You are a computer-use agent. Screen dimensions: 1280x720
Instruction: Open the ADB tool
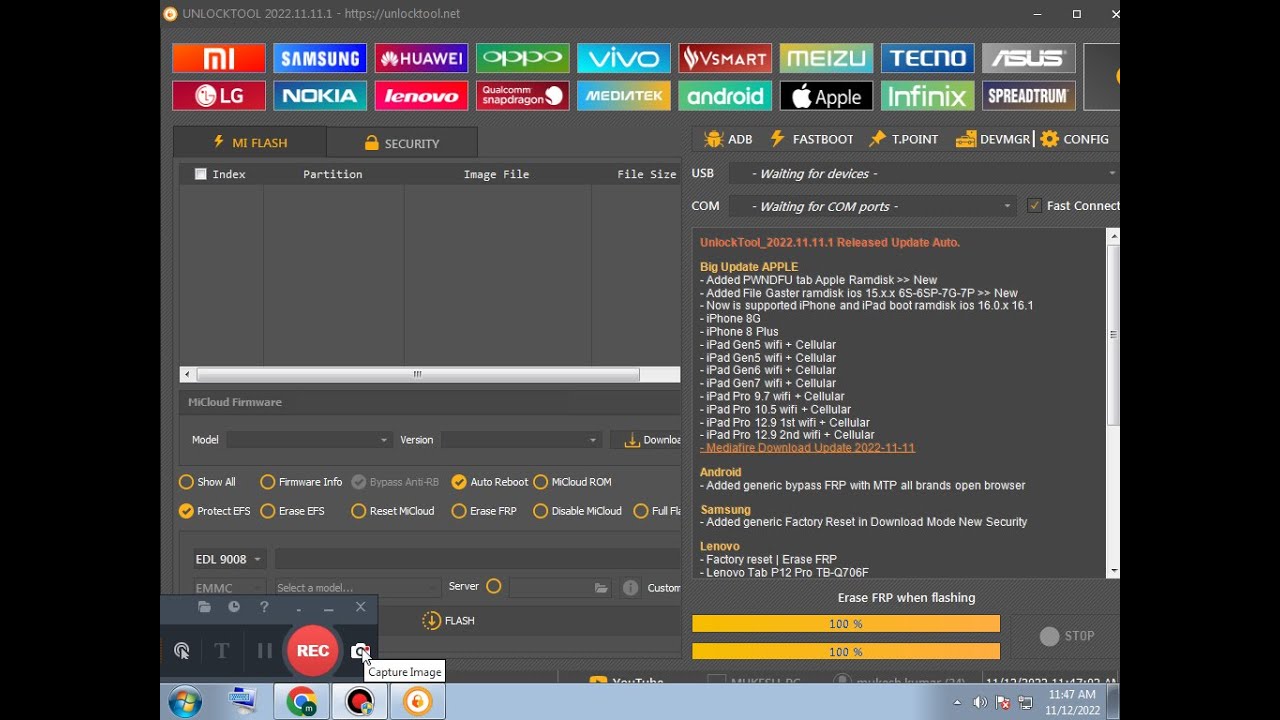728,139
